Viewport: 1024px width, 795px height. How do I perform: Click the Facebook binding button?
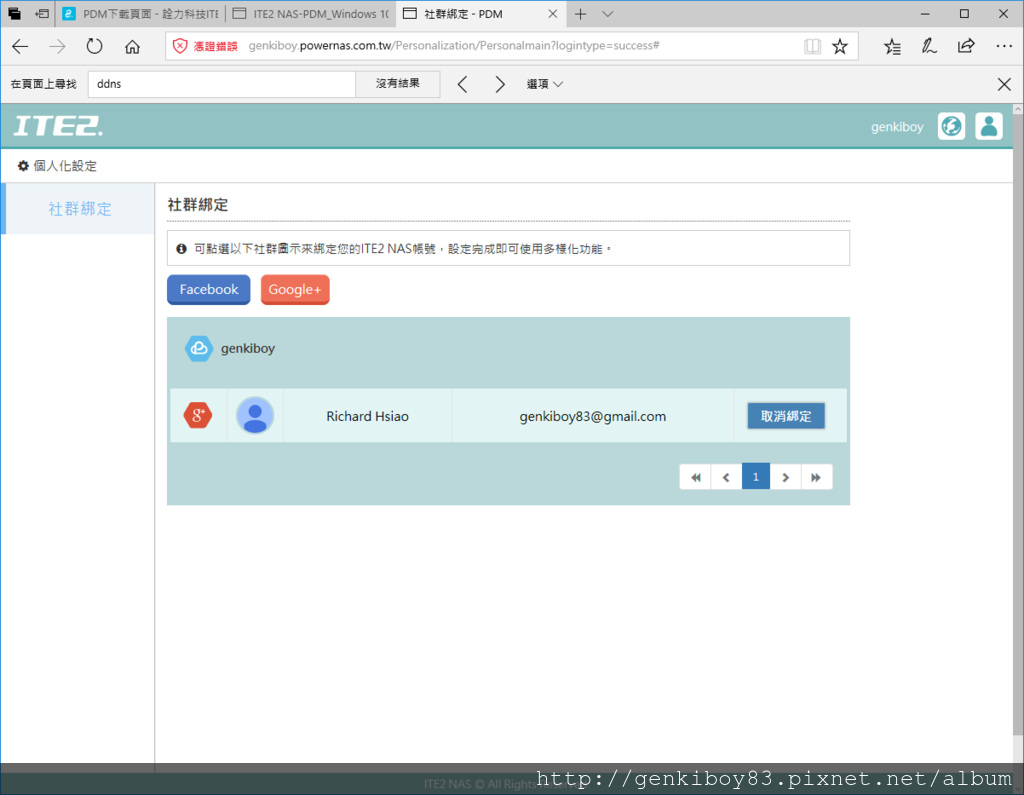point(208,289)
